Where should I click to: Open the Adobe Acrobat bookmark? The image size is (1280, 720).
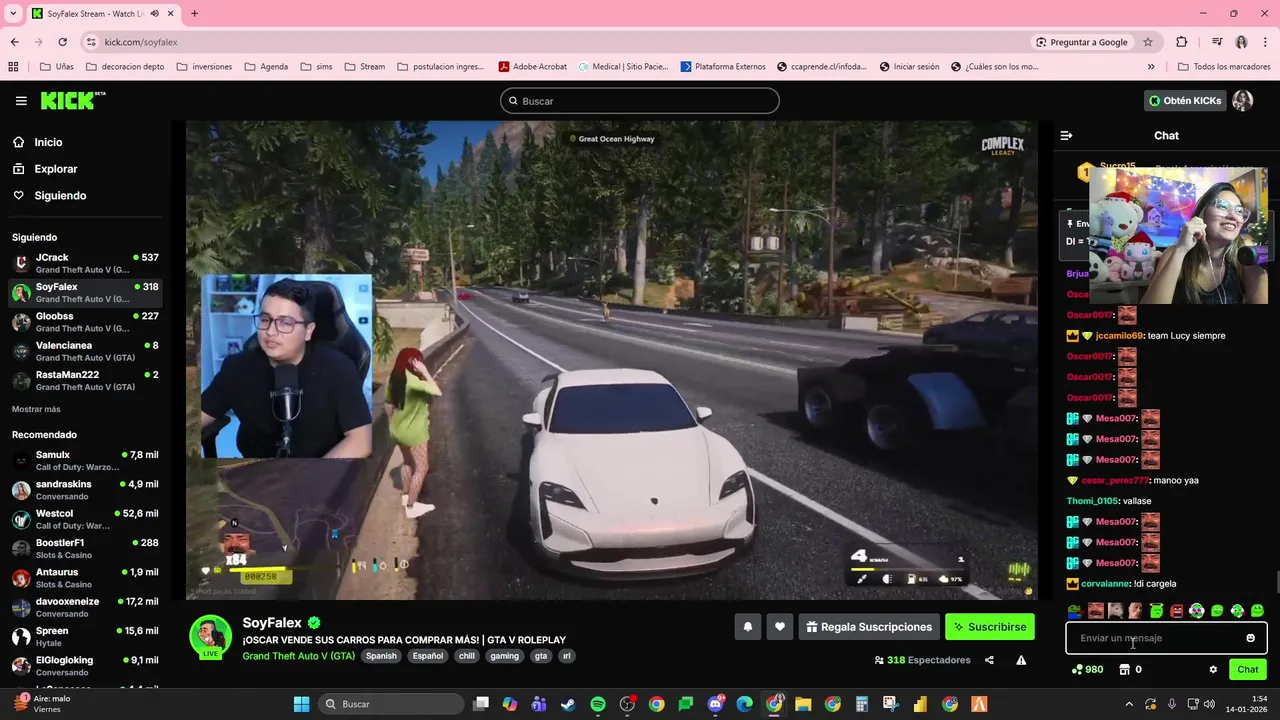[533, 67]
